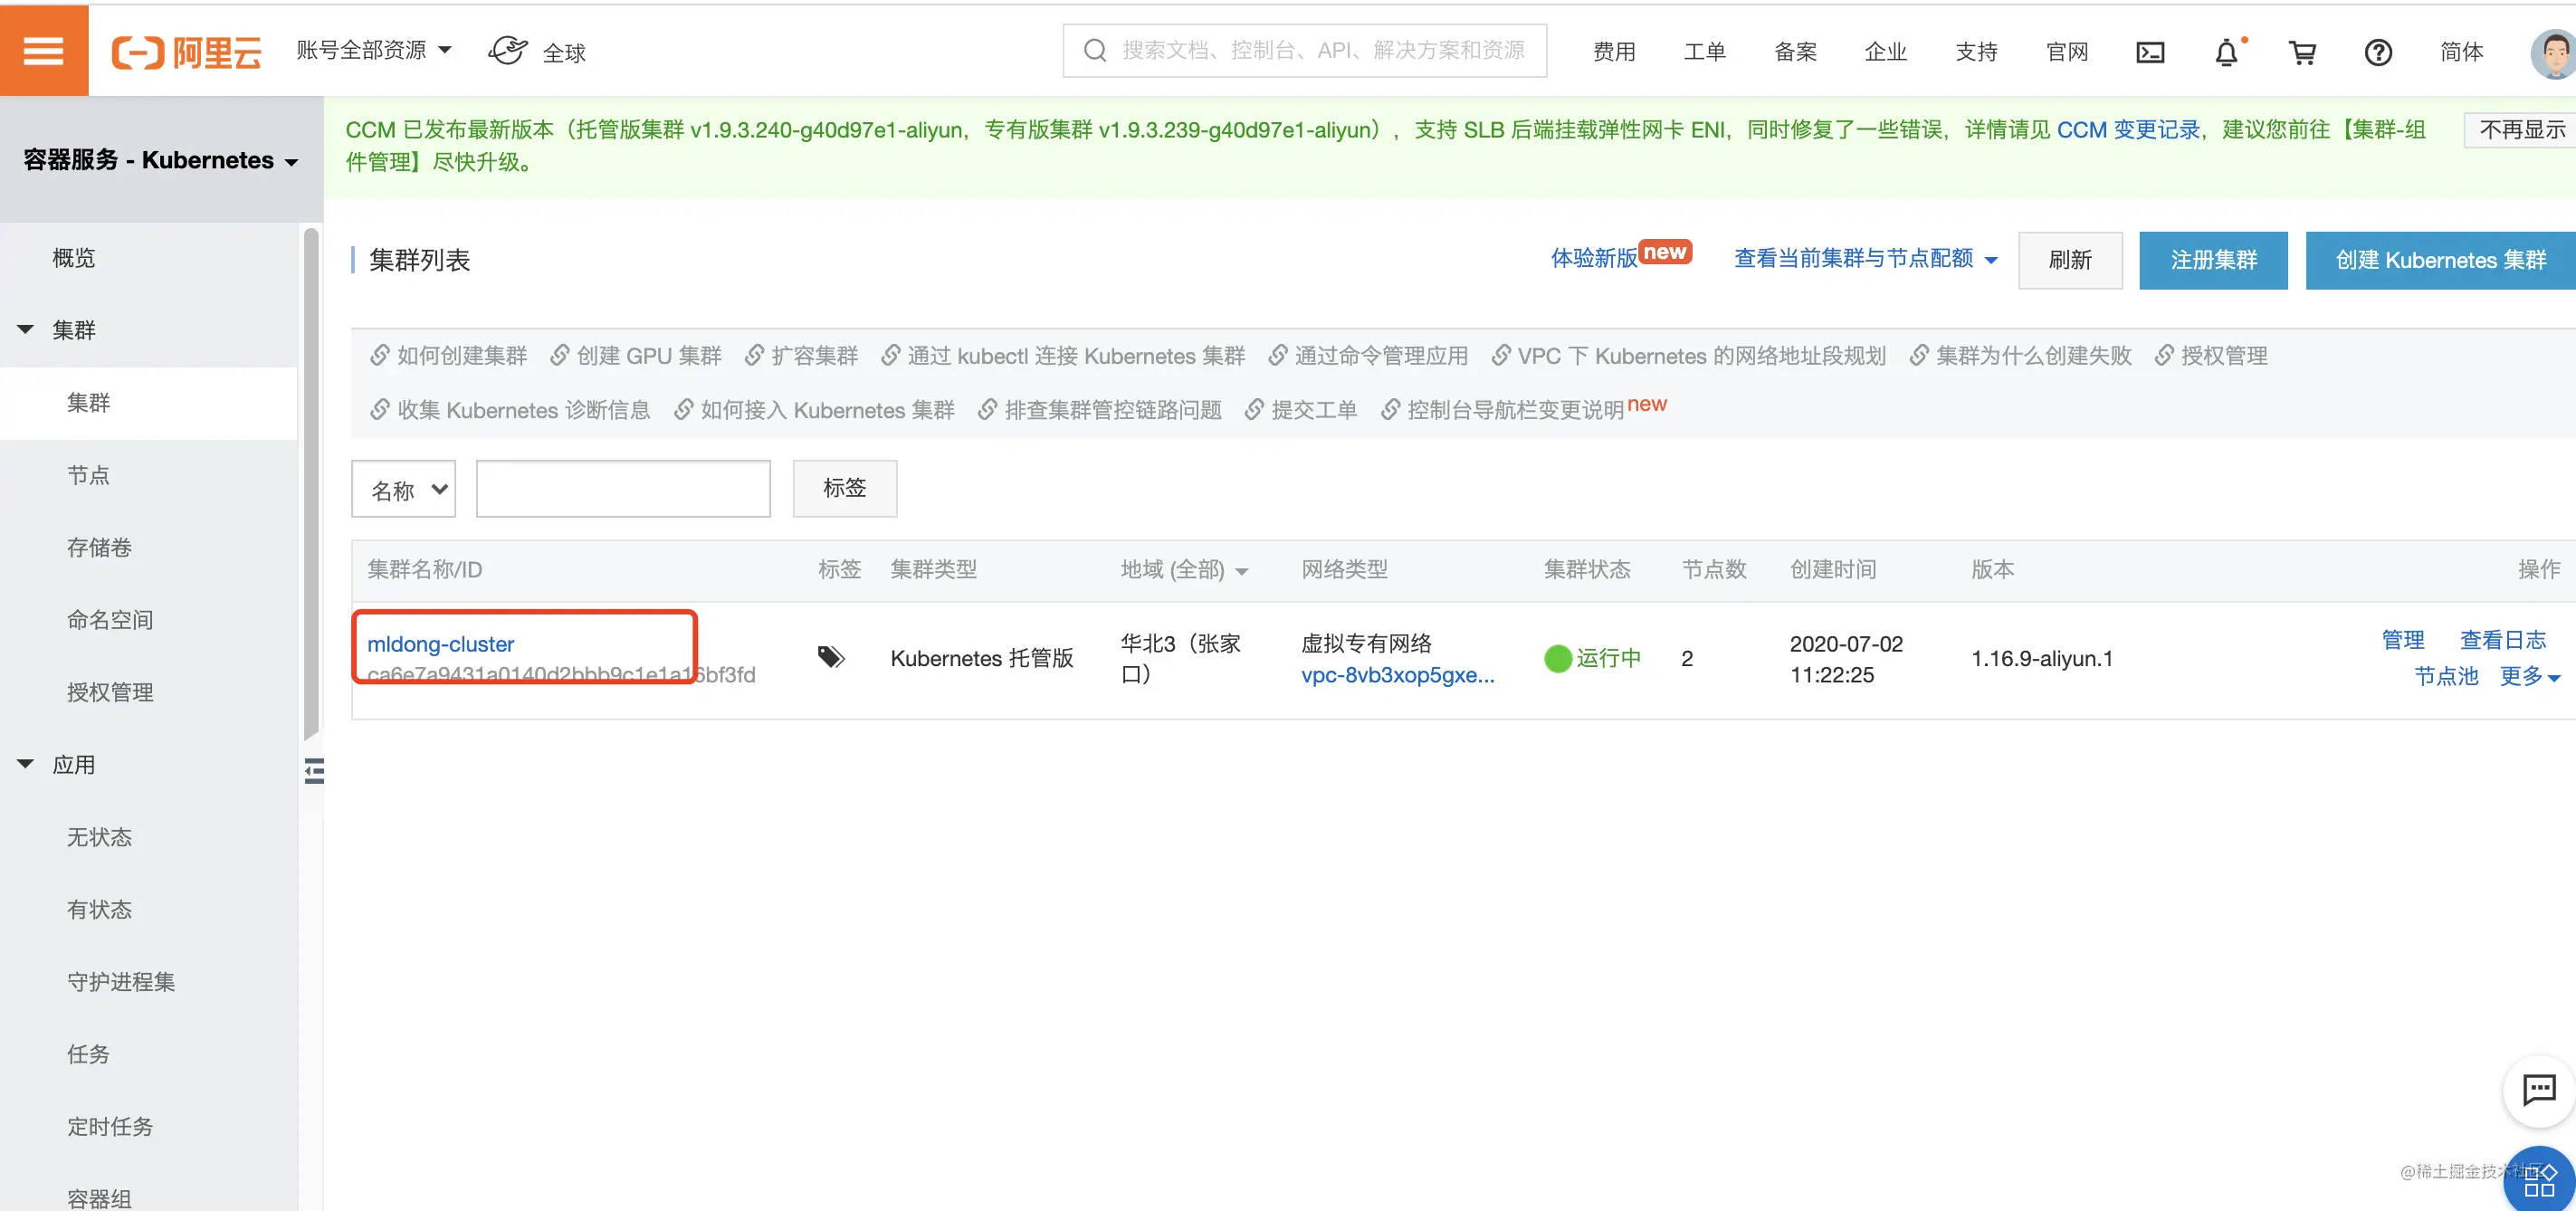Open the 更多 actions dropdown for mldong-cluster
2576x1211 pixels.
2529,676
